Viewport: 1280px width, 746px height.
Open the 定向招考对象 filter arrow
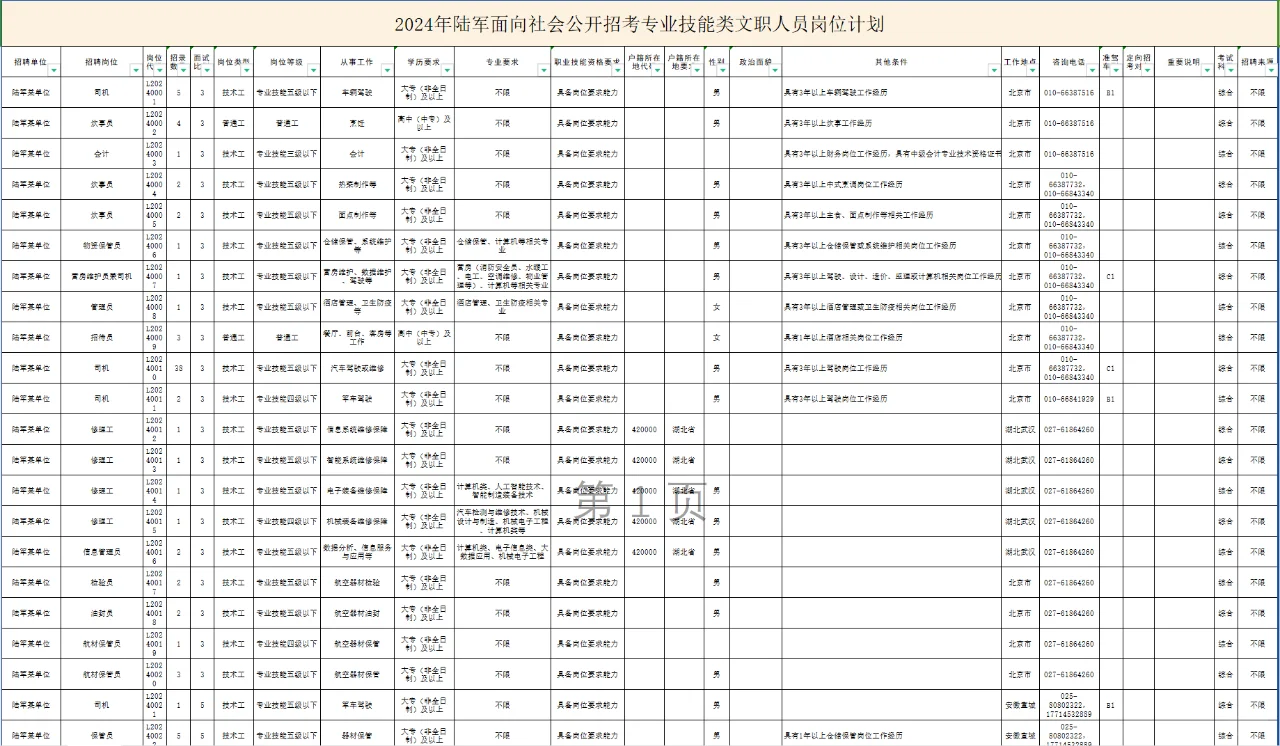(1149, 71)
